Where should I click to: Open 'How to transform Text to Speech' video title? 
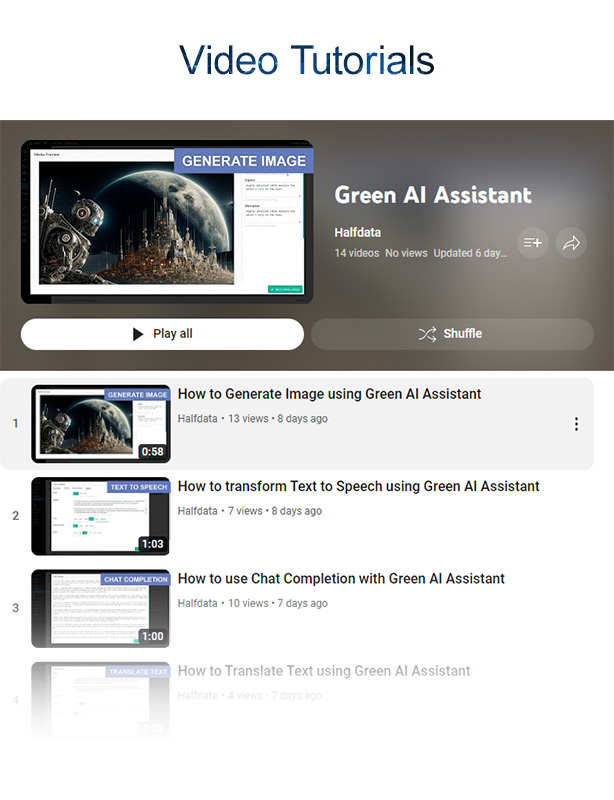(358, 486)
